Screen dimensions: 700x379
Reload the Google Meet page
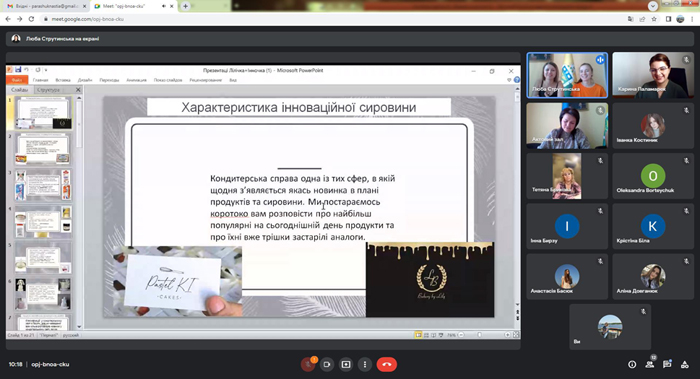[x=31, y=19]
